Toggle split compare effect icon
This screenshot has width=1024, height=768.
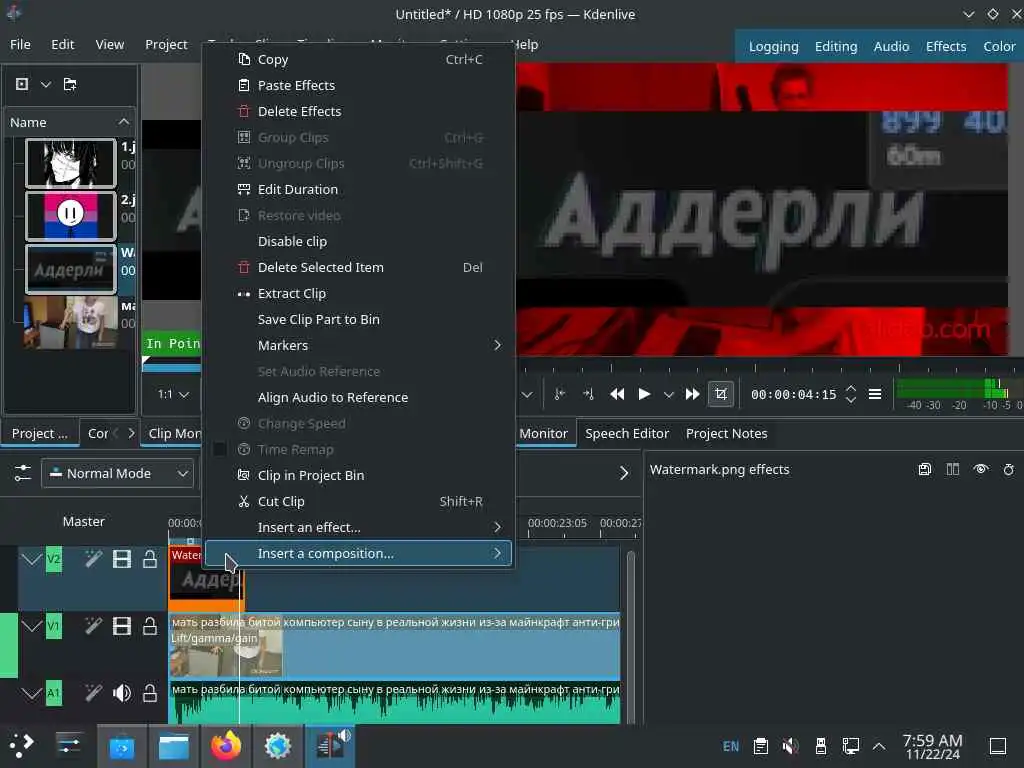click(953, 470)
